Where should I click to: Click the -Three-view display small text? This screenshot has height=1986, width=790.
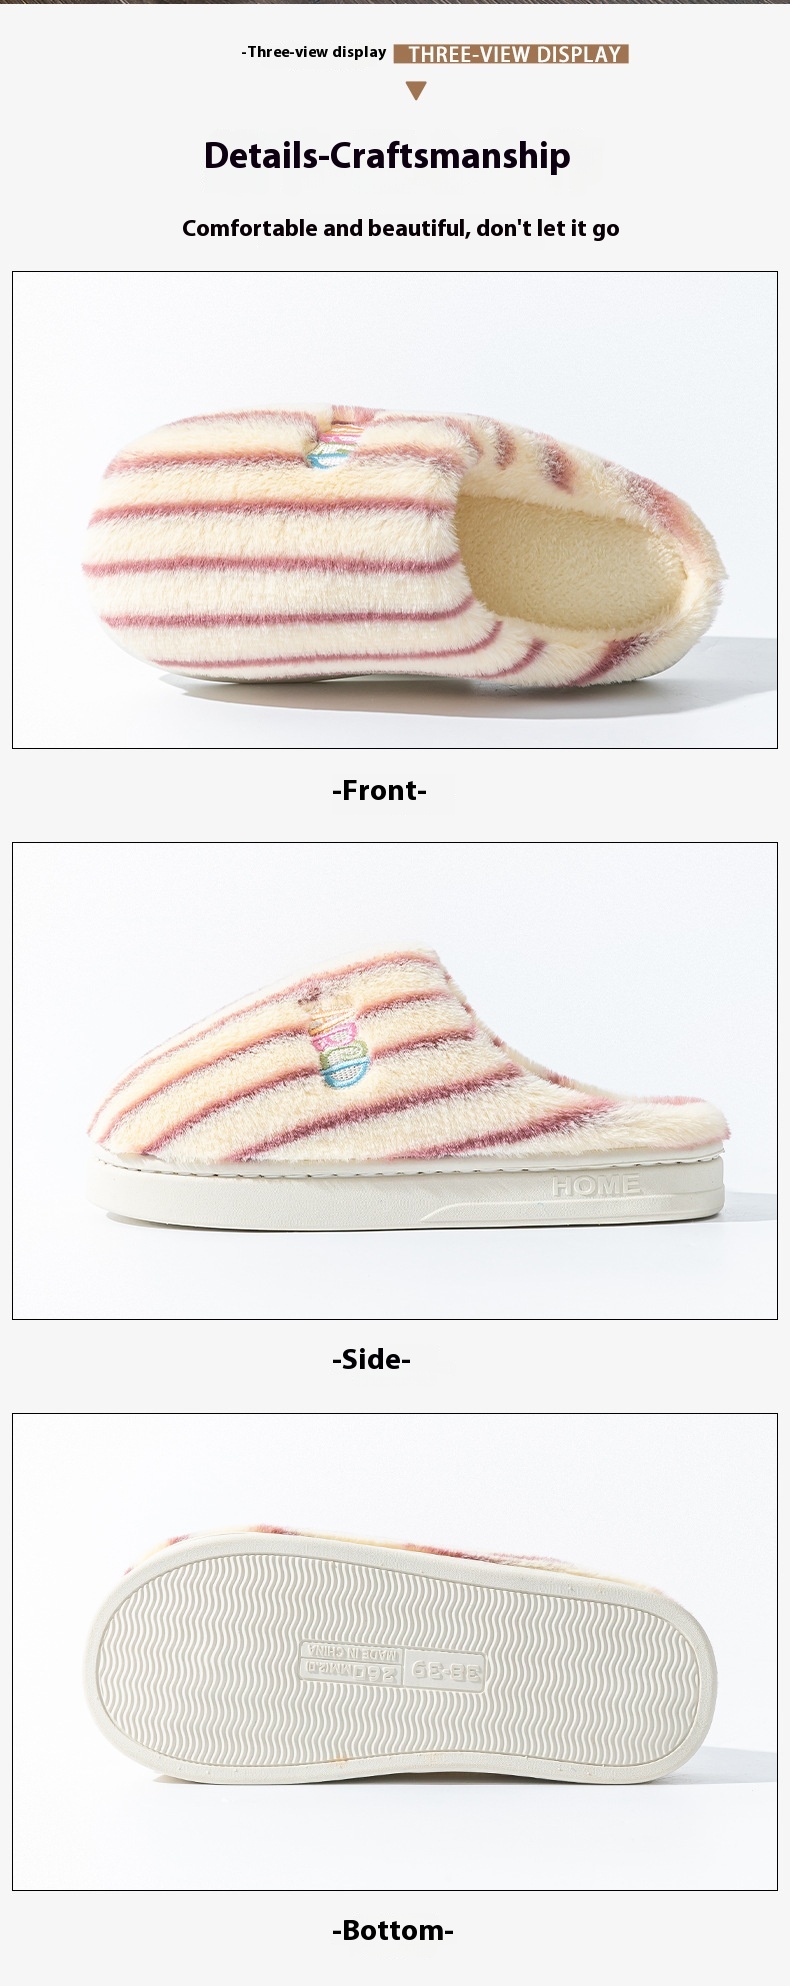pyautogui.click(x=314, y=52)
